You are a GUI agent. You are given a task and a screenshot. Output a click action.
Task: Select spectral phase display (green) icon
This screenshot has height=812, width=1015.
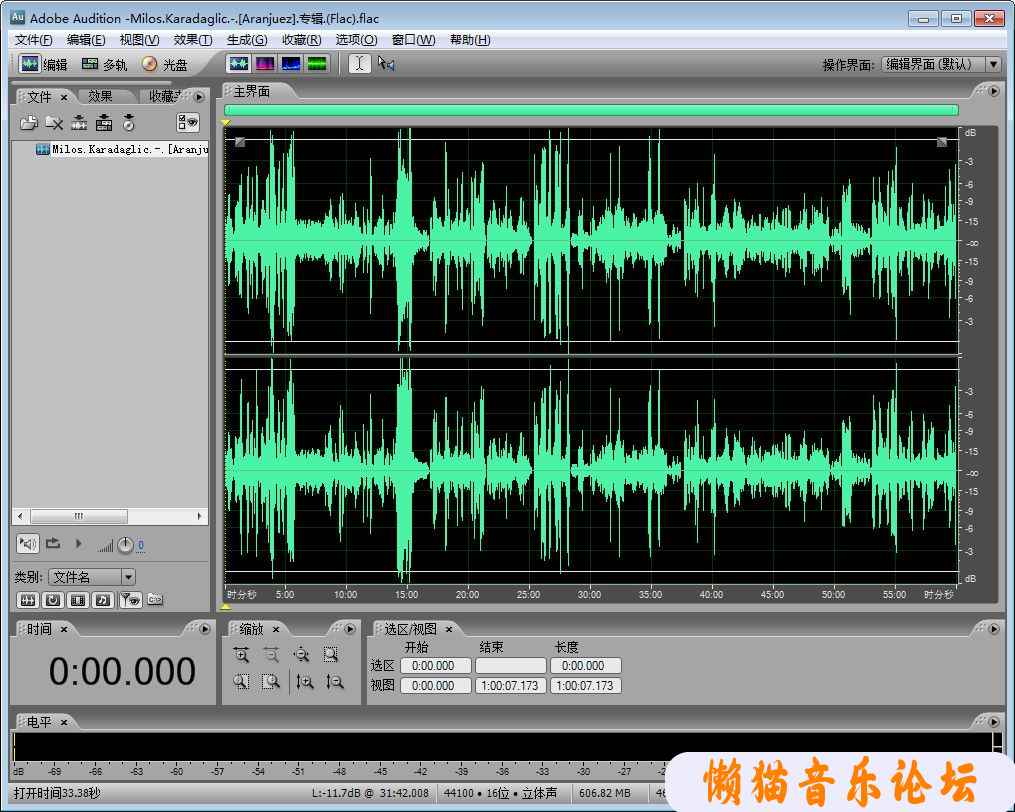point(317,63)
